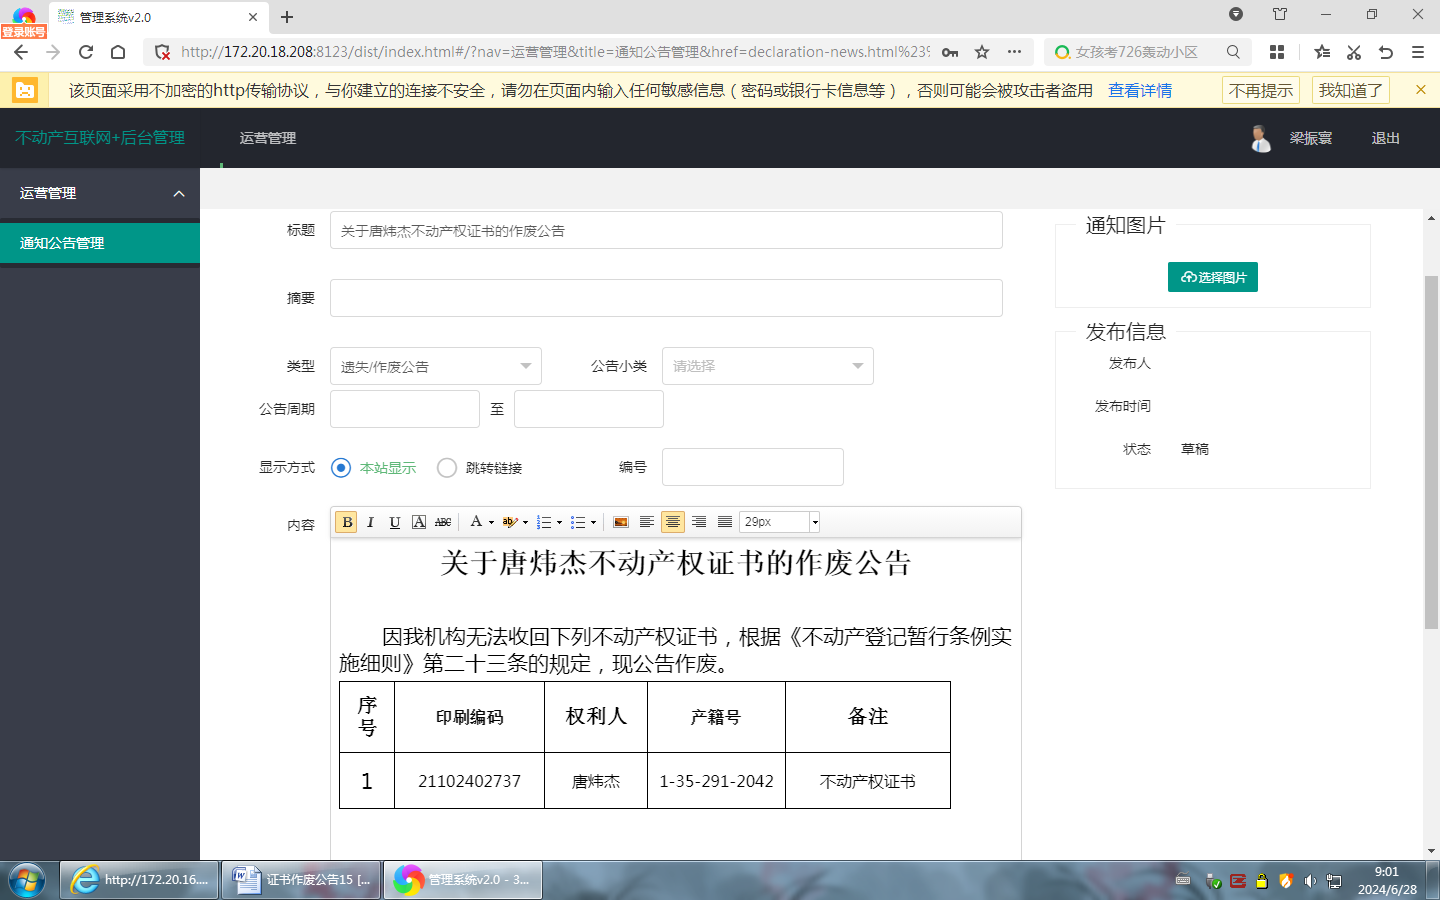Open 证书作废公告15 Word document in taskbar
The image size is (1440, 900).
click(301, 880)
